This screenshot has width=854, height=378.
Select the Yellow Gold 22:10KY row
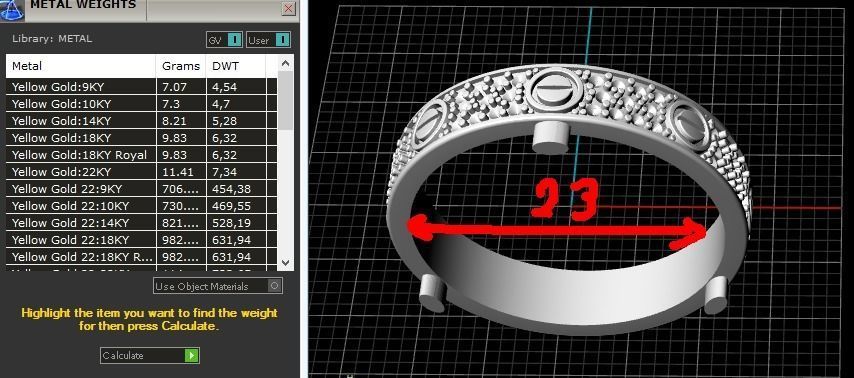tap(141, 206)
